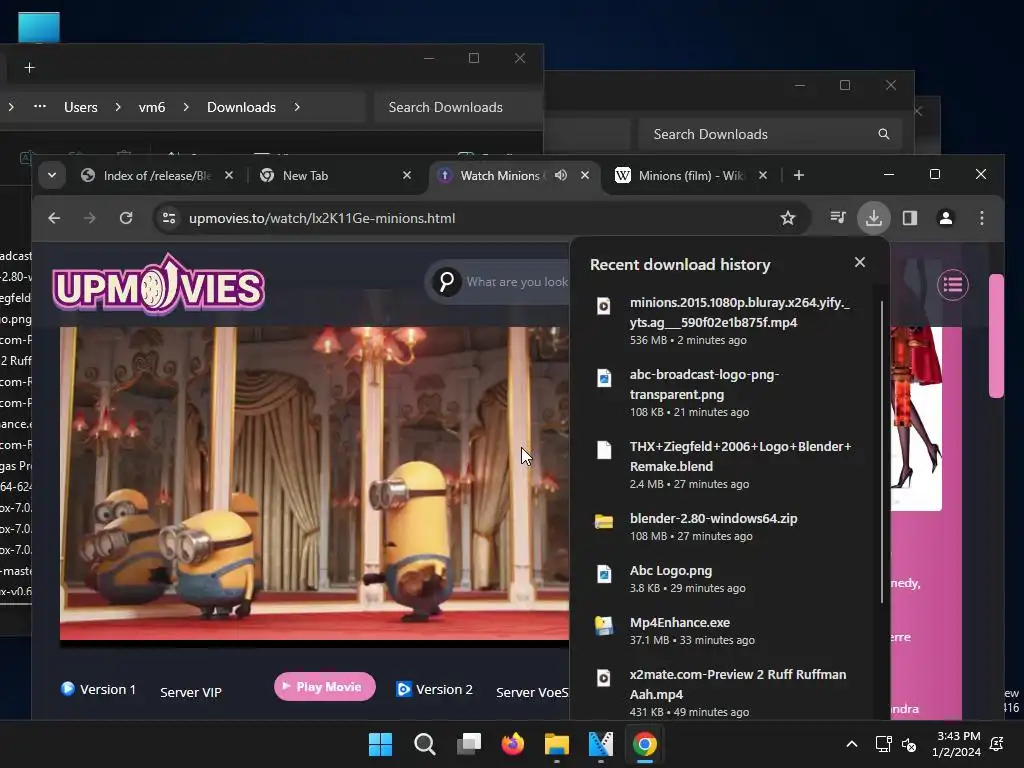Show hidden system tray icons
This screenshot has width=1024, height=768.
click(x=852, y=744)
